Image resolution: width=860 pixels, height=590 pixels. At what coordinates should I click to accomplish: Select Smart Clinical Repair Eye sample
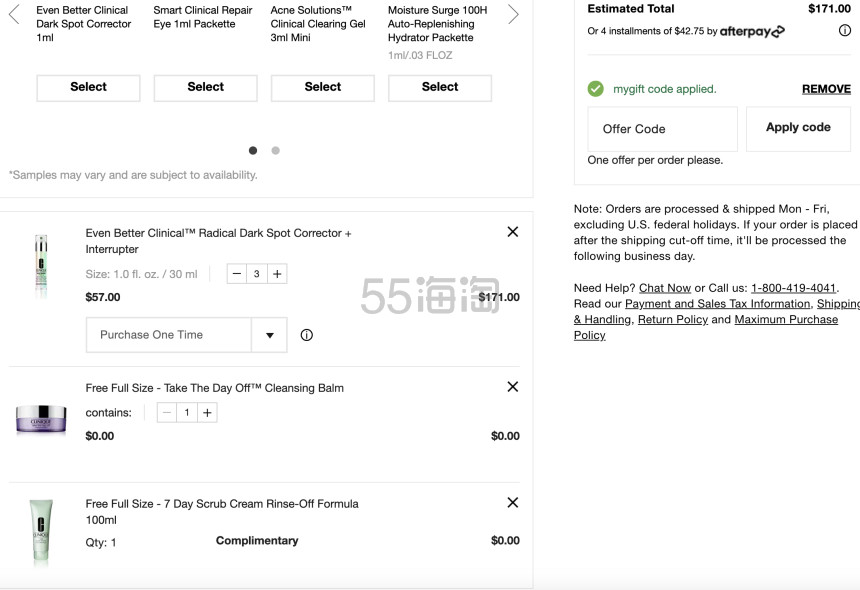click(x=206, y=88)
